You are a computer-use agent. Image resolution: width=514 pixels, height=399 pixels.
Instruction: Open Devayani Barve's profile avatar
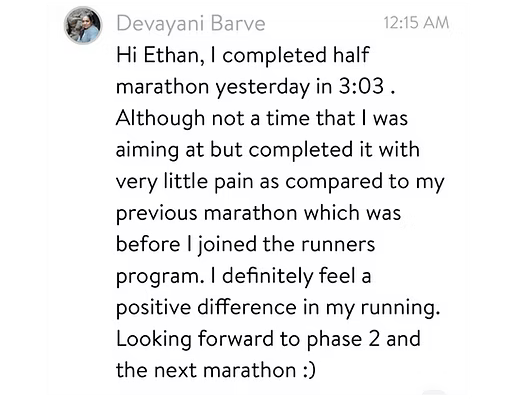tap(83, 25)
